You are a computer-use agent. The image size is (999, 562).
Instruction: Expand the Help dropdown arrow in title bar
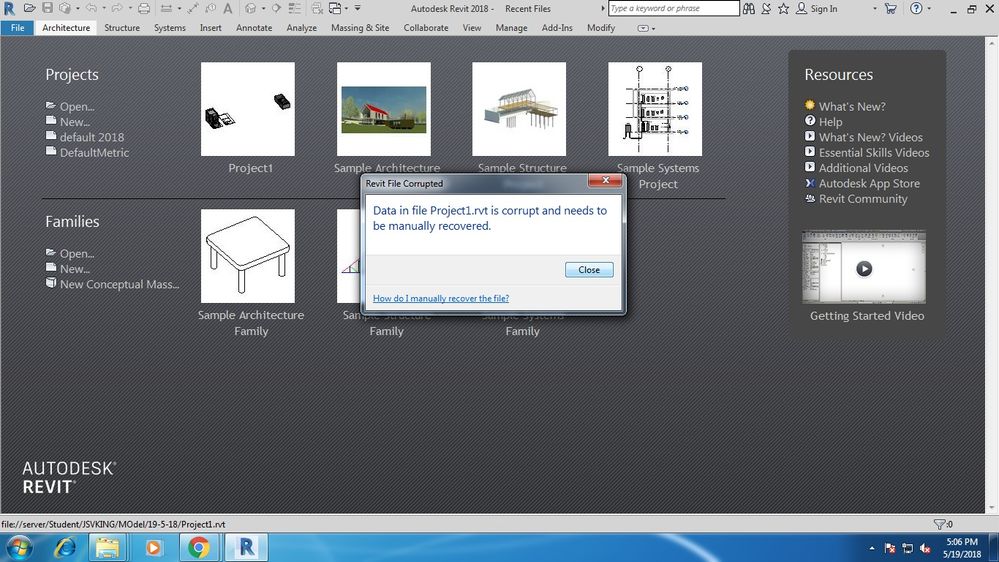coord(930,9)
